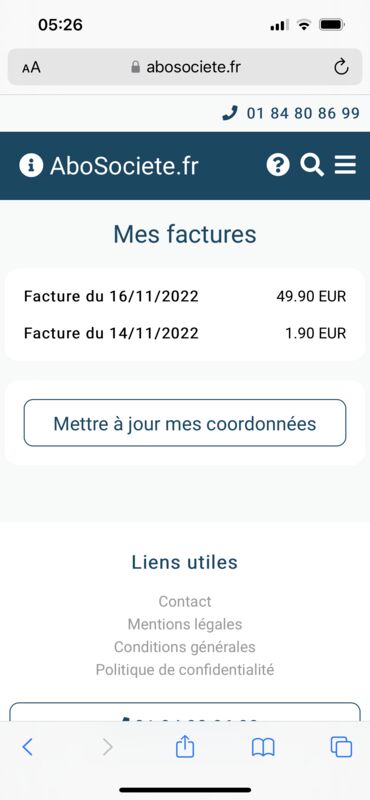The height and width of the screenshot is (800, 370).
Task: Open the Conditions générales link
Action: 185,647
